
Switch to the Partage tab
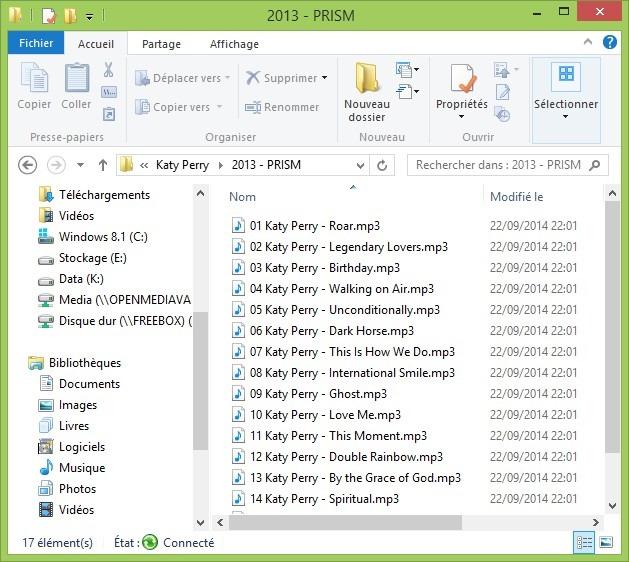pyautogui.click(x=161, y=44)
